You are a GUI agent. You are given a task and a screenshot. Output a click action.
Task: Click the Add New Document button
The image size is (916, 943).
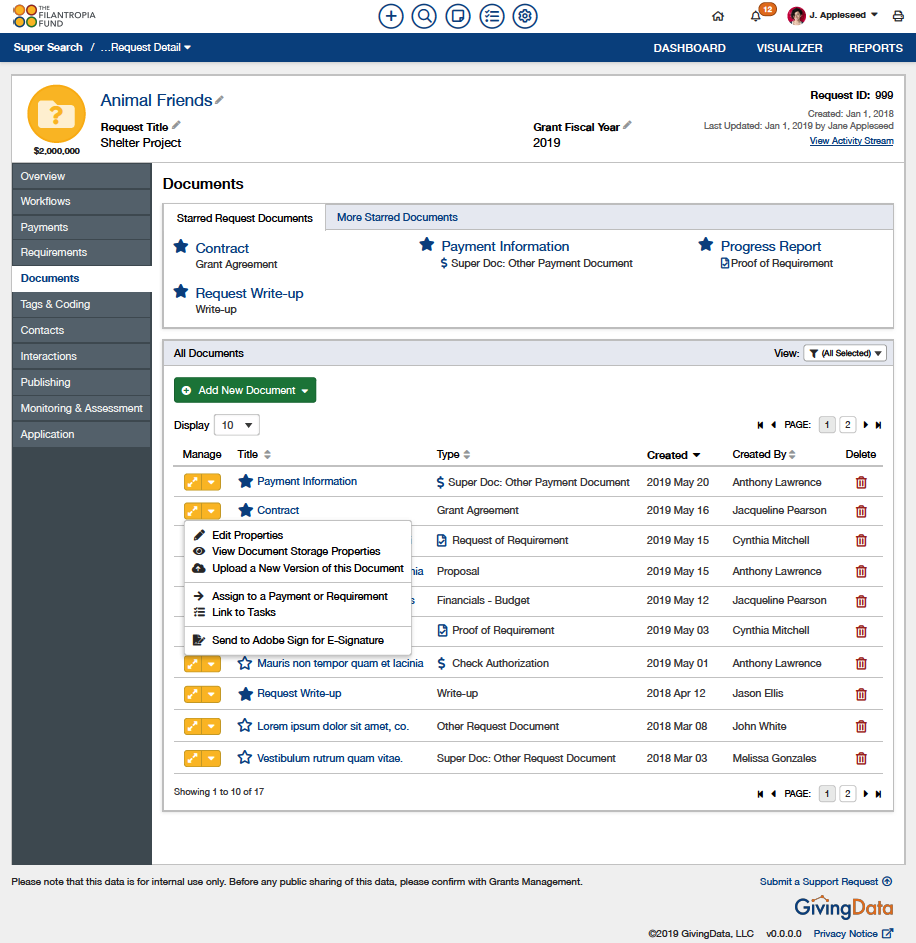point(245,390)
